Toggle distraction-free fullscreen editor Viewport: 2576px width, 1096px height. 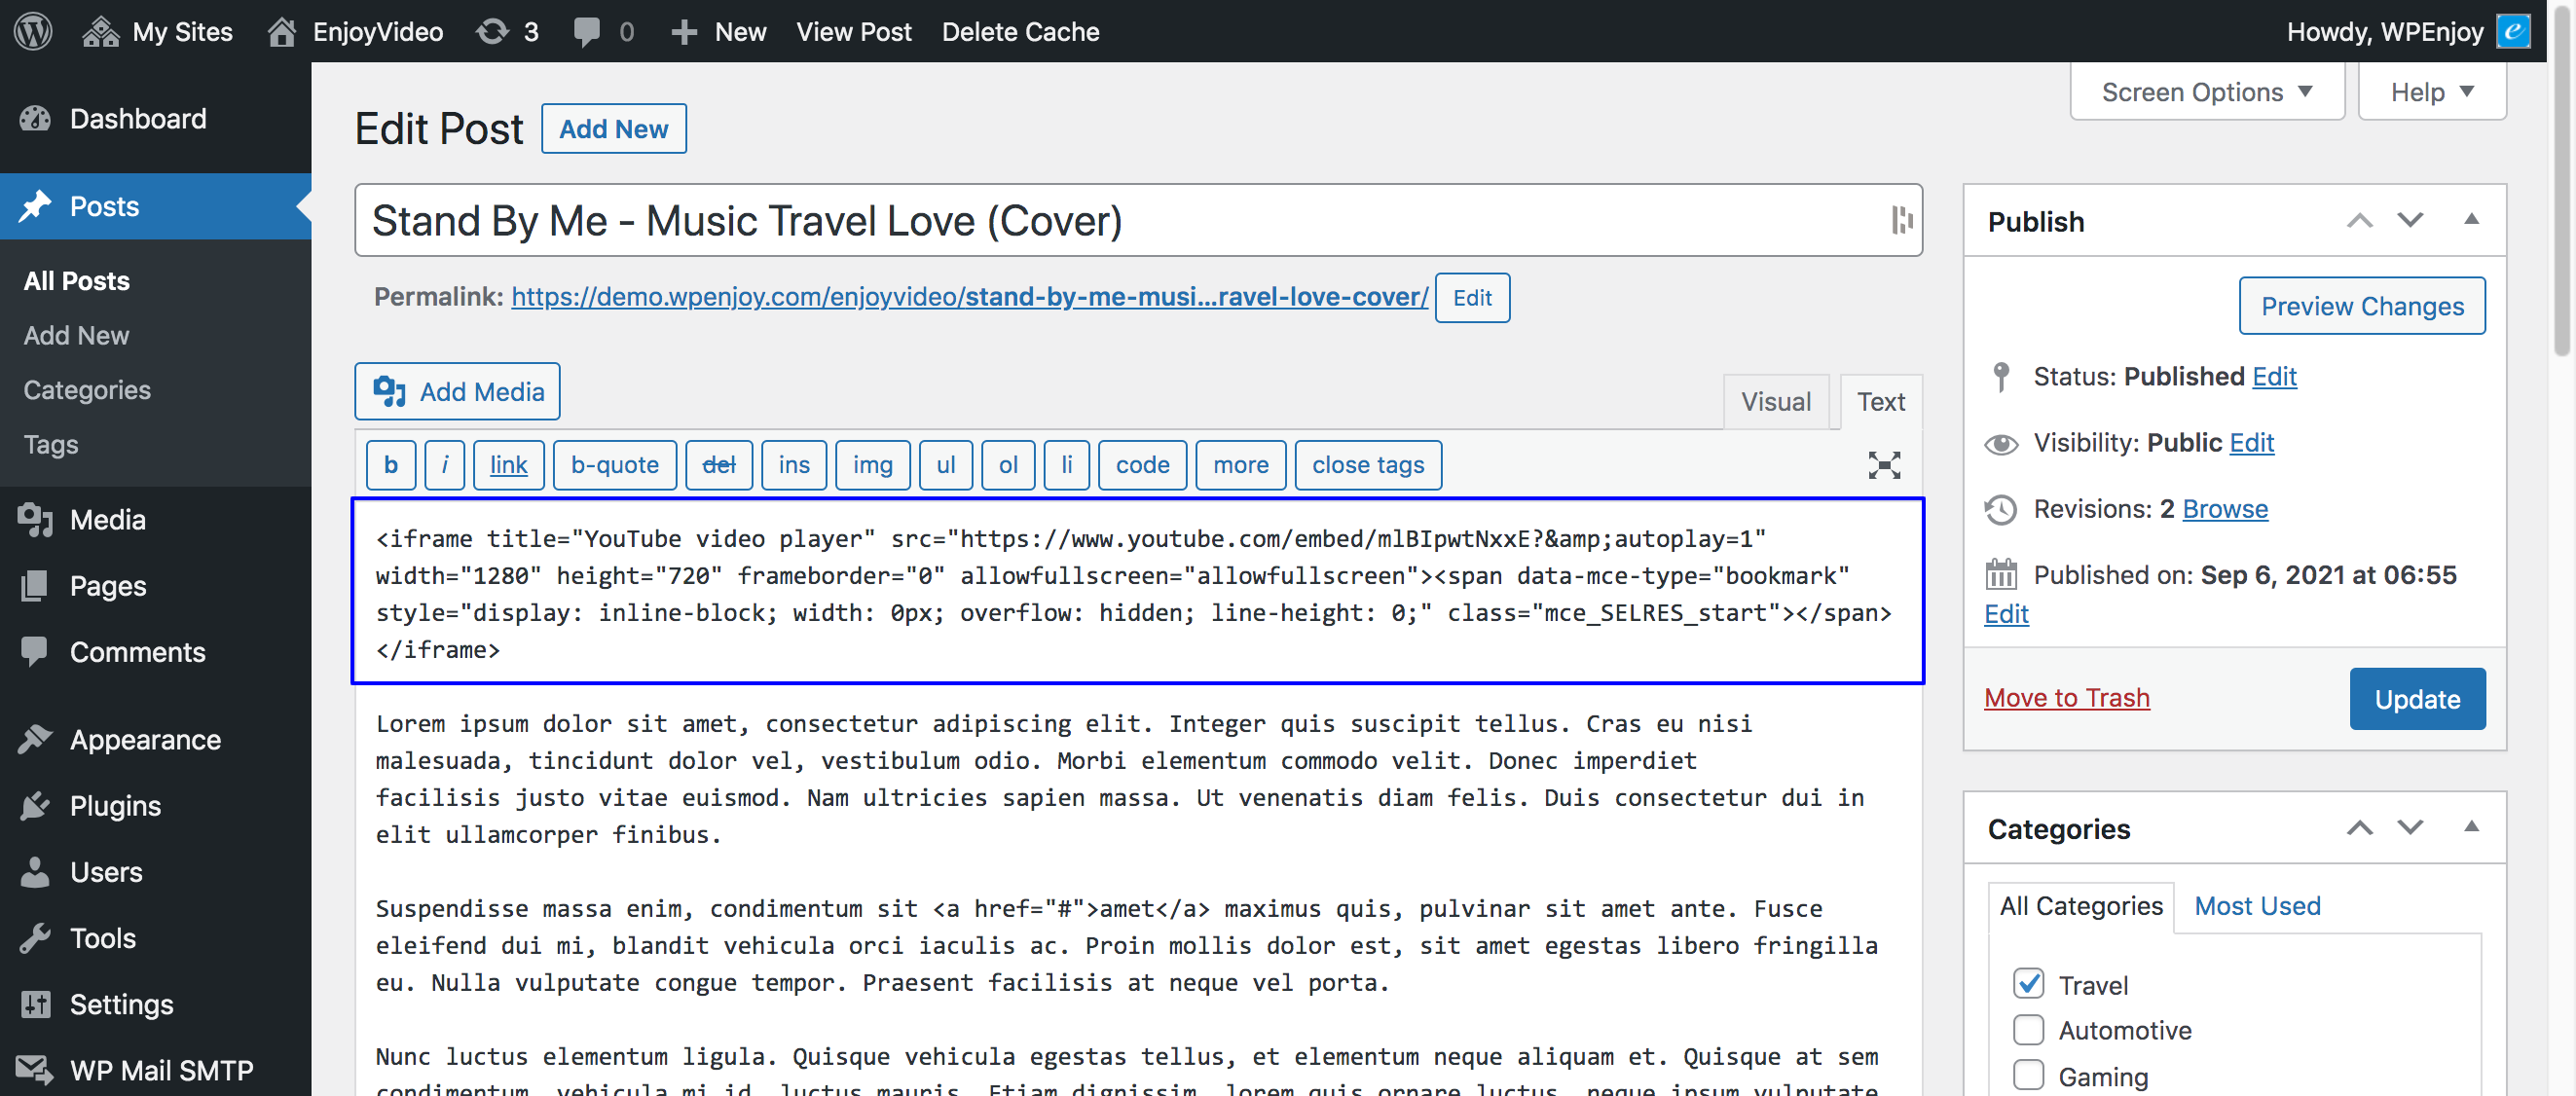[1884, 465]
